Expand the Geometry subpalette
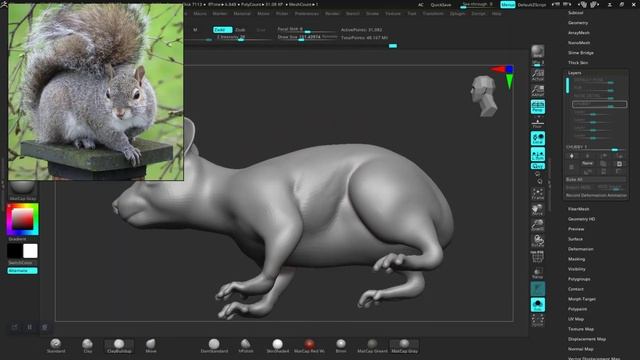Viewport: 640px width, 360px height. pyautogui.click(x=578, y=23)
